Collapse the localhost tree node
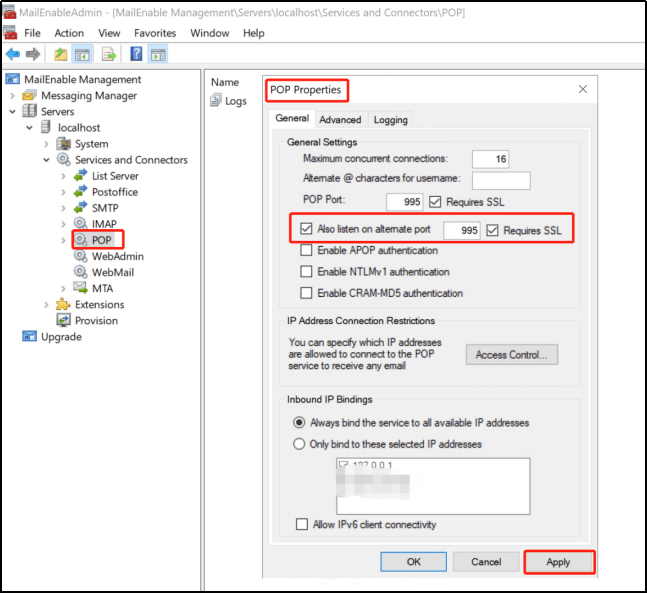The image size is (647, 593). (29, 128)
